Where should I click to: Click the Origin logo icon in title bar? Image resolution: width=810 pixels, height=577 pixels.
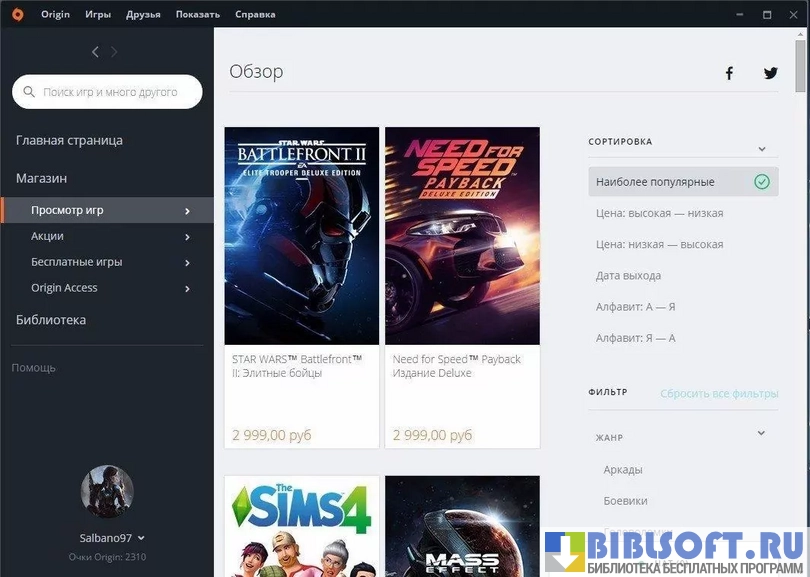point(17,14)
